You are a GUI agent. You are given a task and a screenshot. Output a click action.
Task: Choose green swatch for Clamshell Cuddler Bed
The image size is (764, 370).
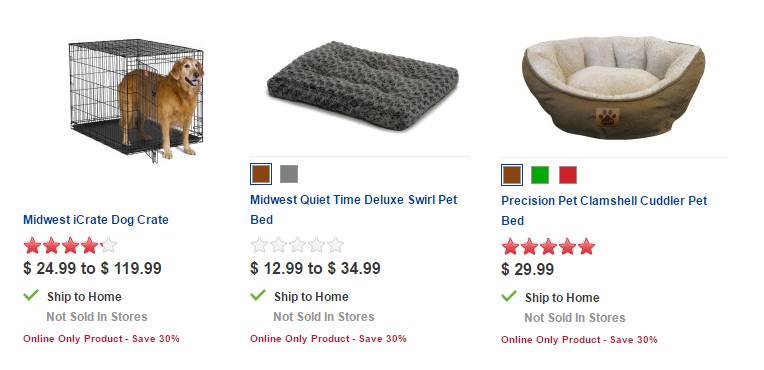click(x=540, y=175)
